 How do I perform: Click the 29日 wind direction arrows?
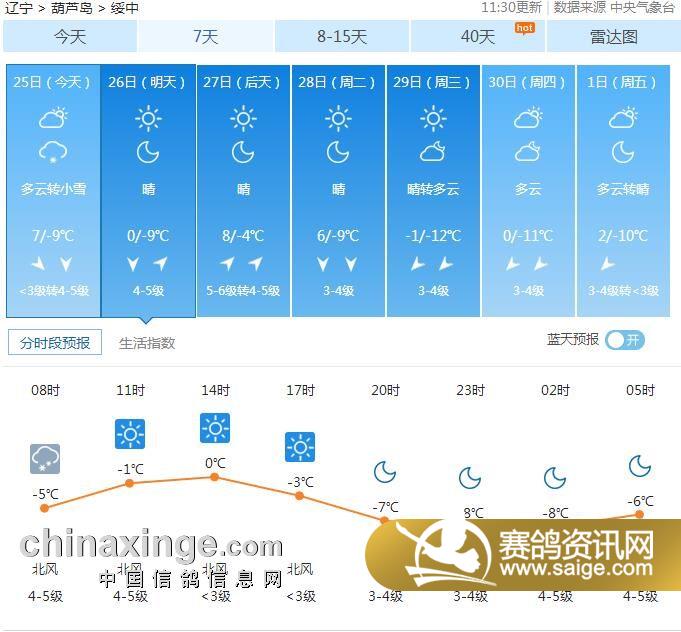pyautogui.click(x=432, y=264)
